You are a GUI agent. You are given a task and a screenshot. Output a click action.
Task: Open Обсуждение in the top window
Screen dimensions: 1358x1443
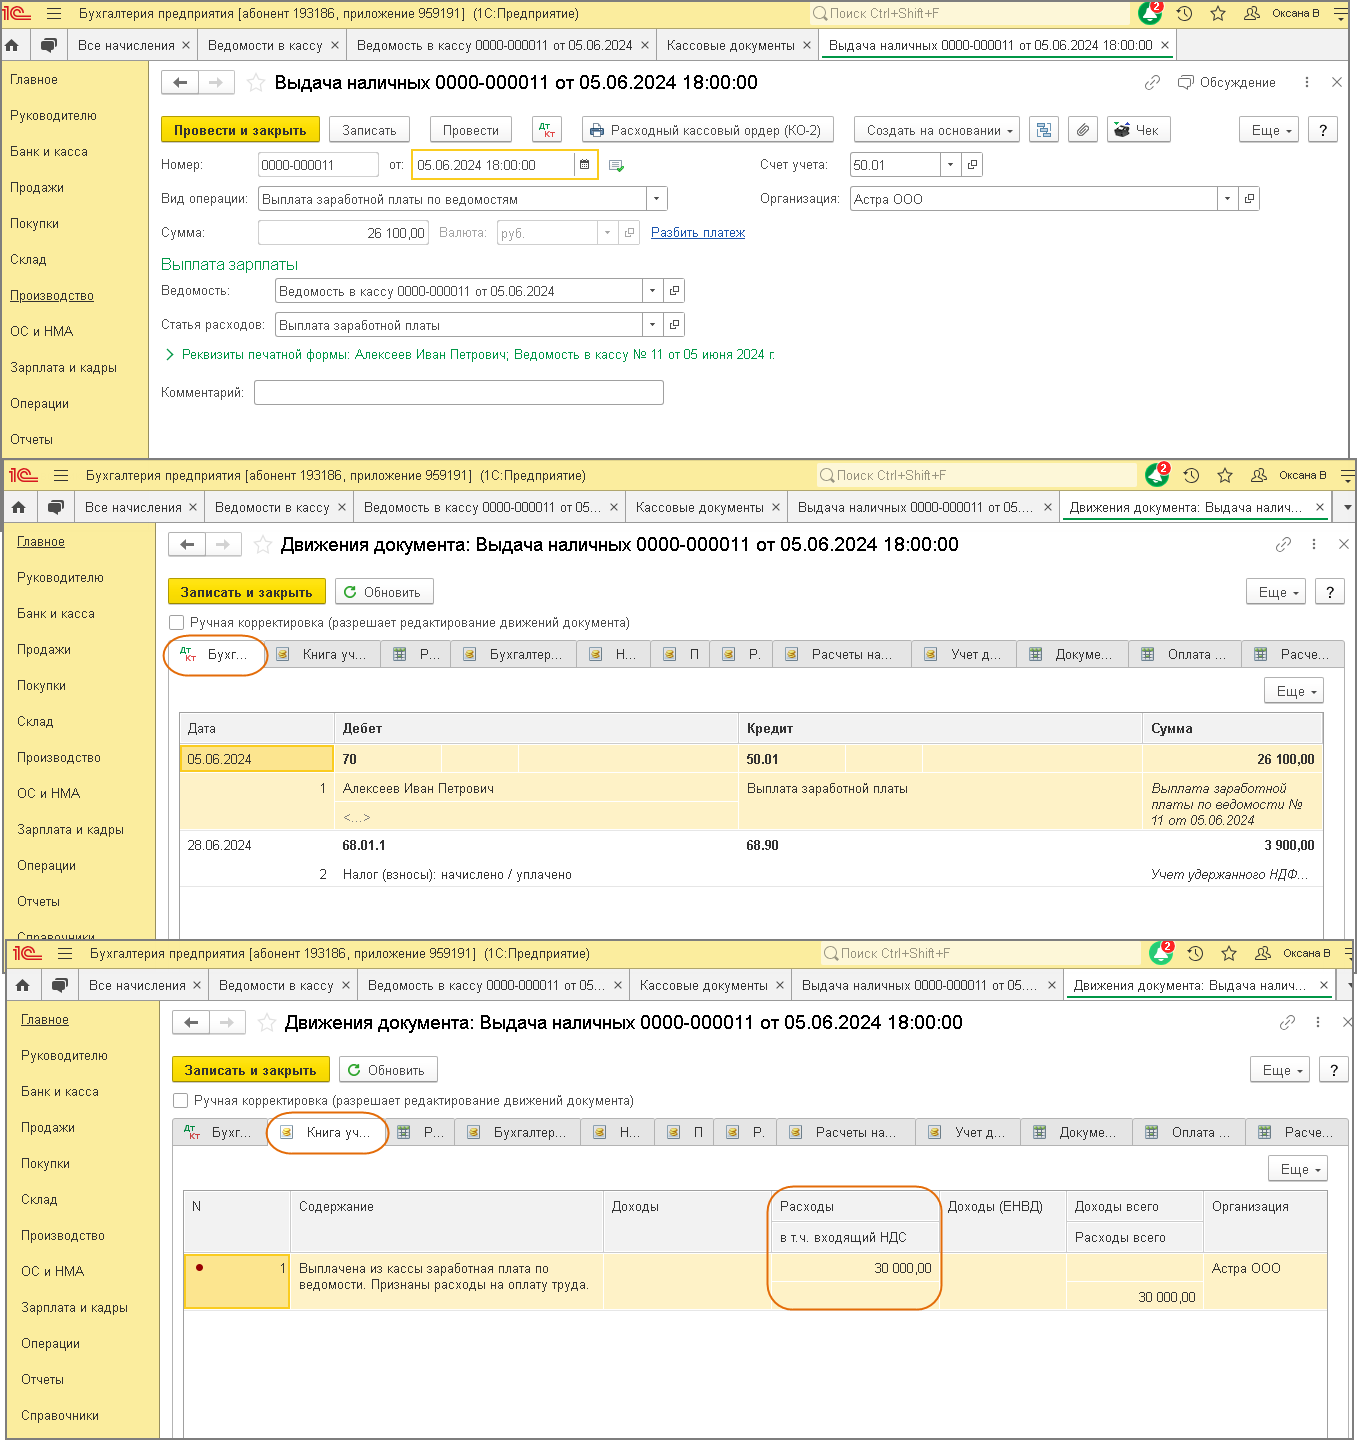(1227, 83)
